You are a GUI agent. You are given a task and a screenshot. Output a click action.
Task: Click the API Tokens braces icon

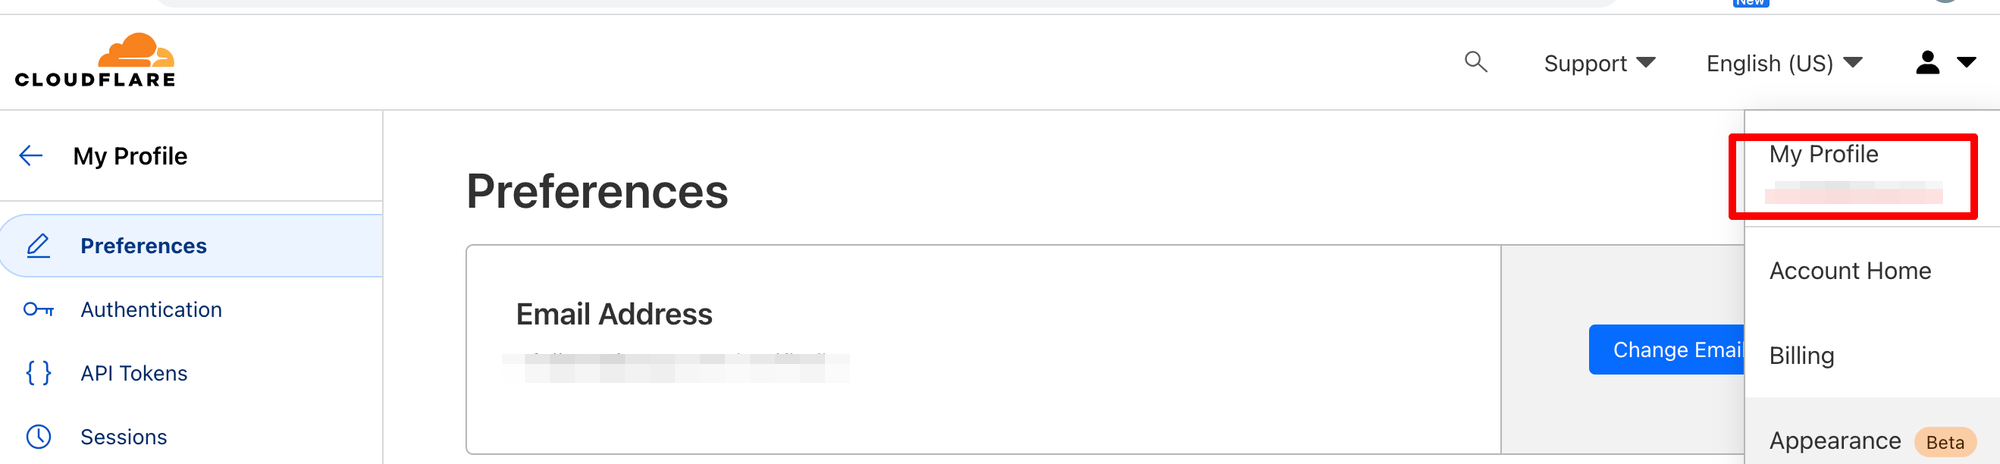[x=38, y=373]
